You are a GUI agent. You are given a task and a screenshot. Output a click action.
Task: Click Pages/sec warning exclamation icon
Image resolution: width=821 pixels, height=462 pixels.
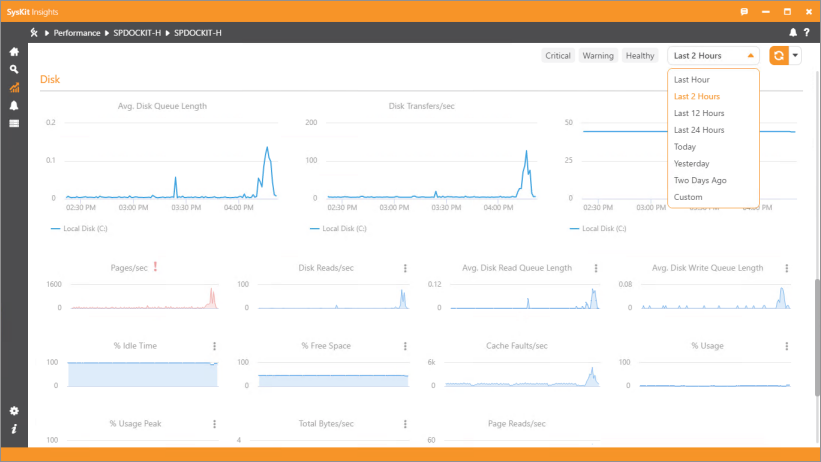click(x=156, y=267)
